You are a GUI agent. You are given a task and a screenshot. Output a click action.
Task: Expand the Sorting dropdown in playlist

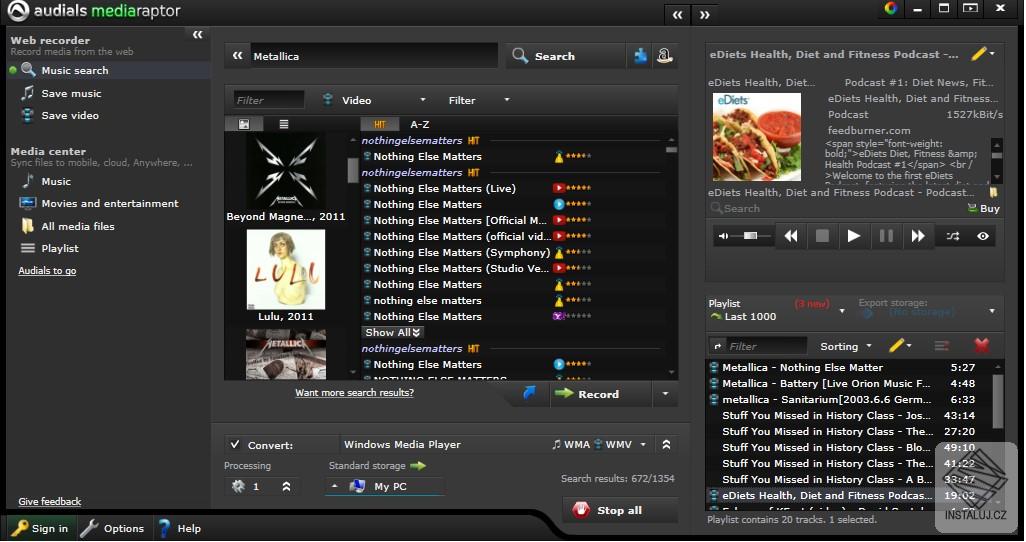(846, 346)
